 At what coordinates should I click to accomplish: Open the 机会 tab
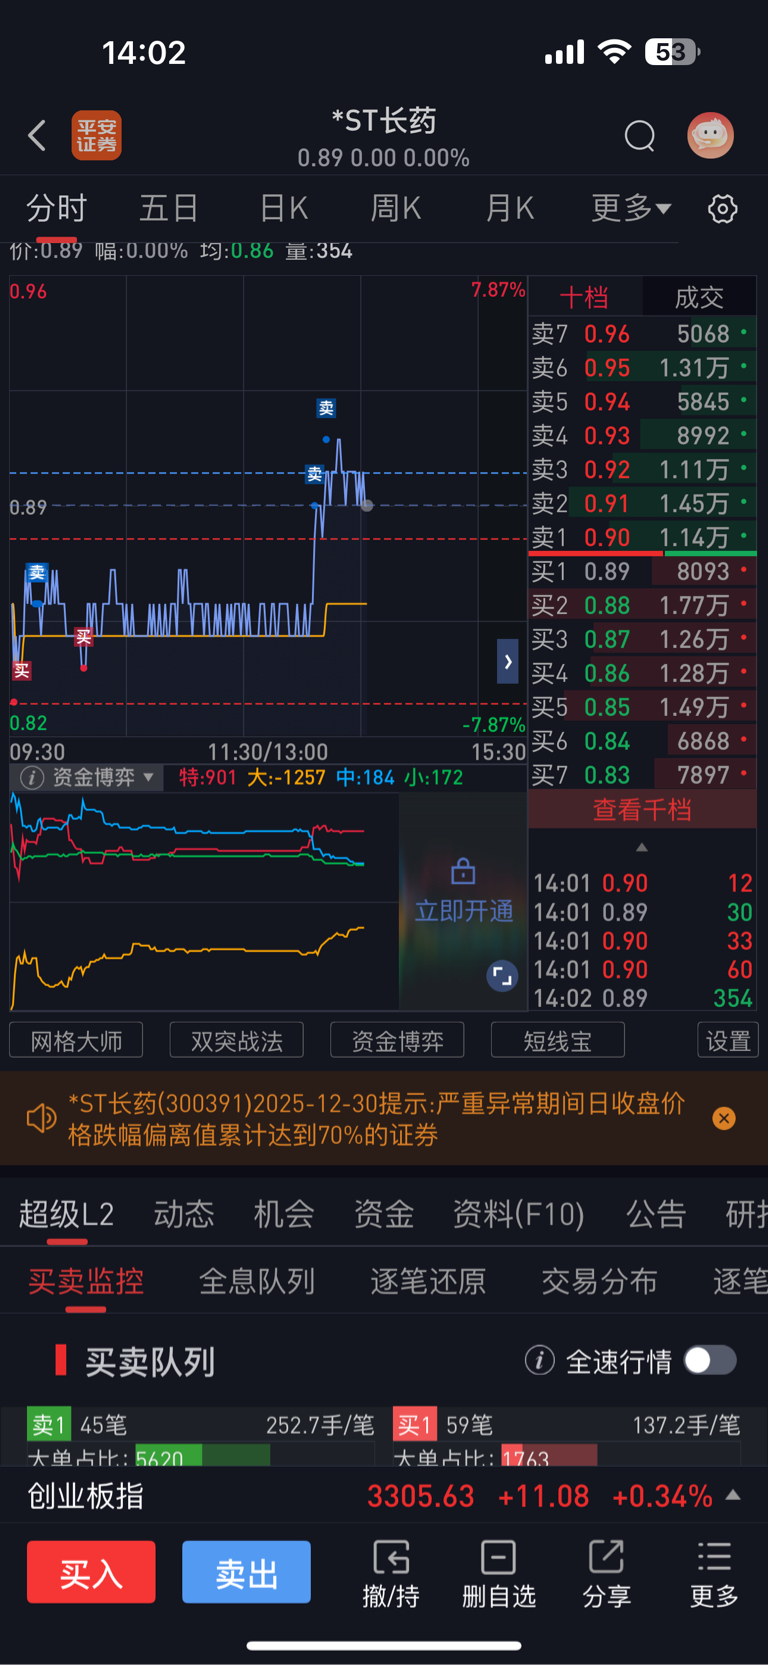point(284,1214)
